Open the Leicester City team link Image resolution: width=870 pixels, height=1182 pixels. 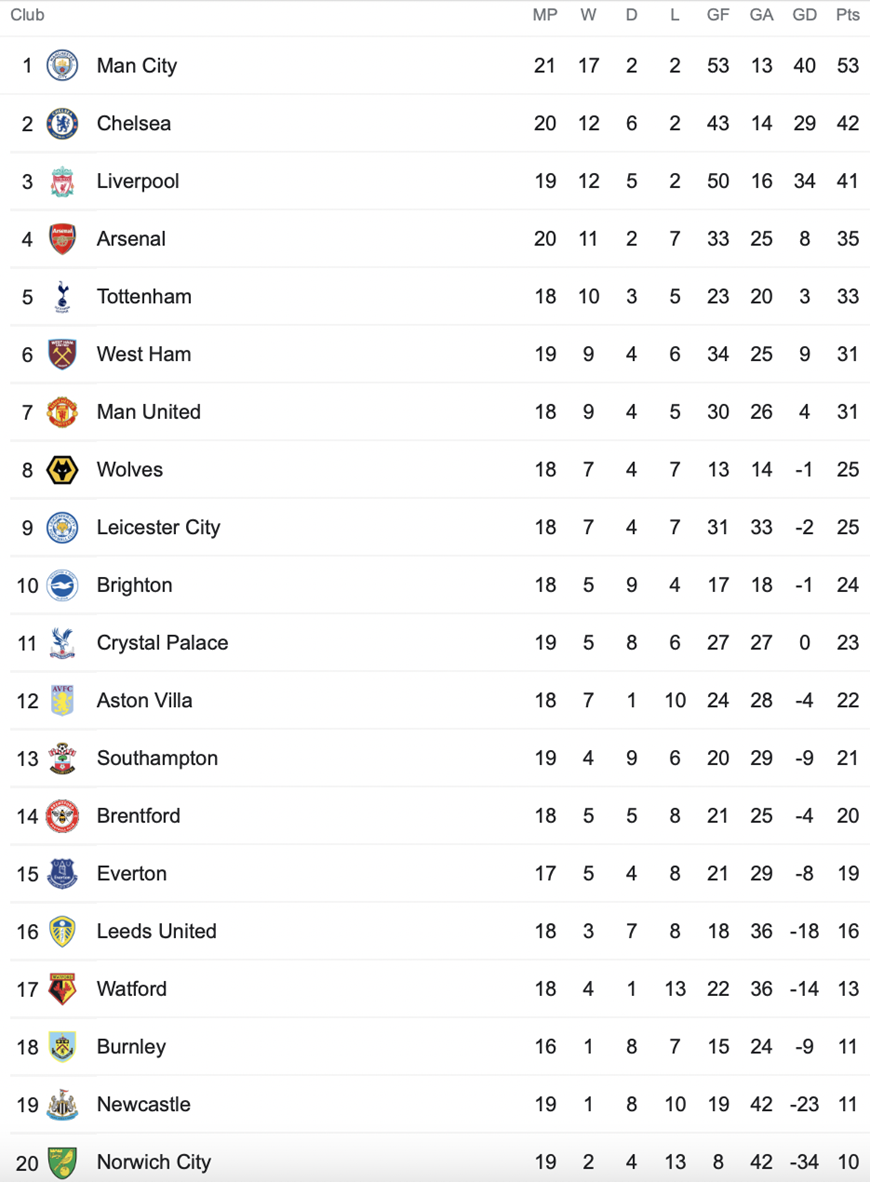point(158,527)
